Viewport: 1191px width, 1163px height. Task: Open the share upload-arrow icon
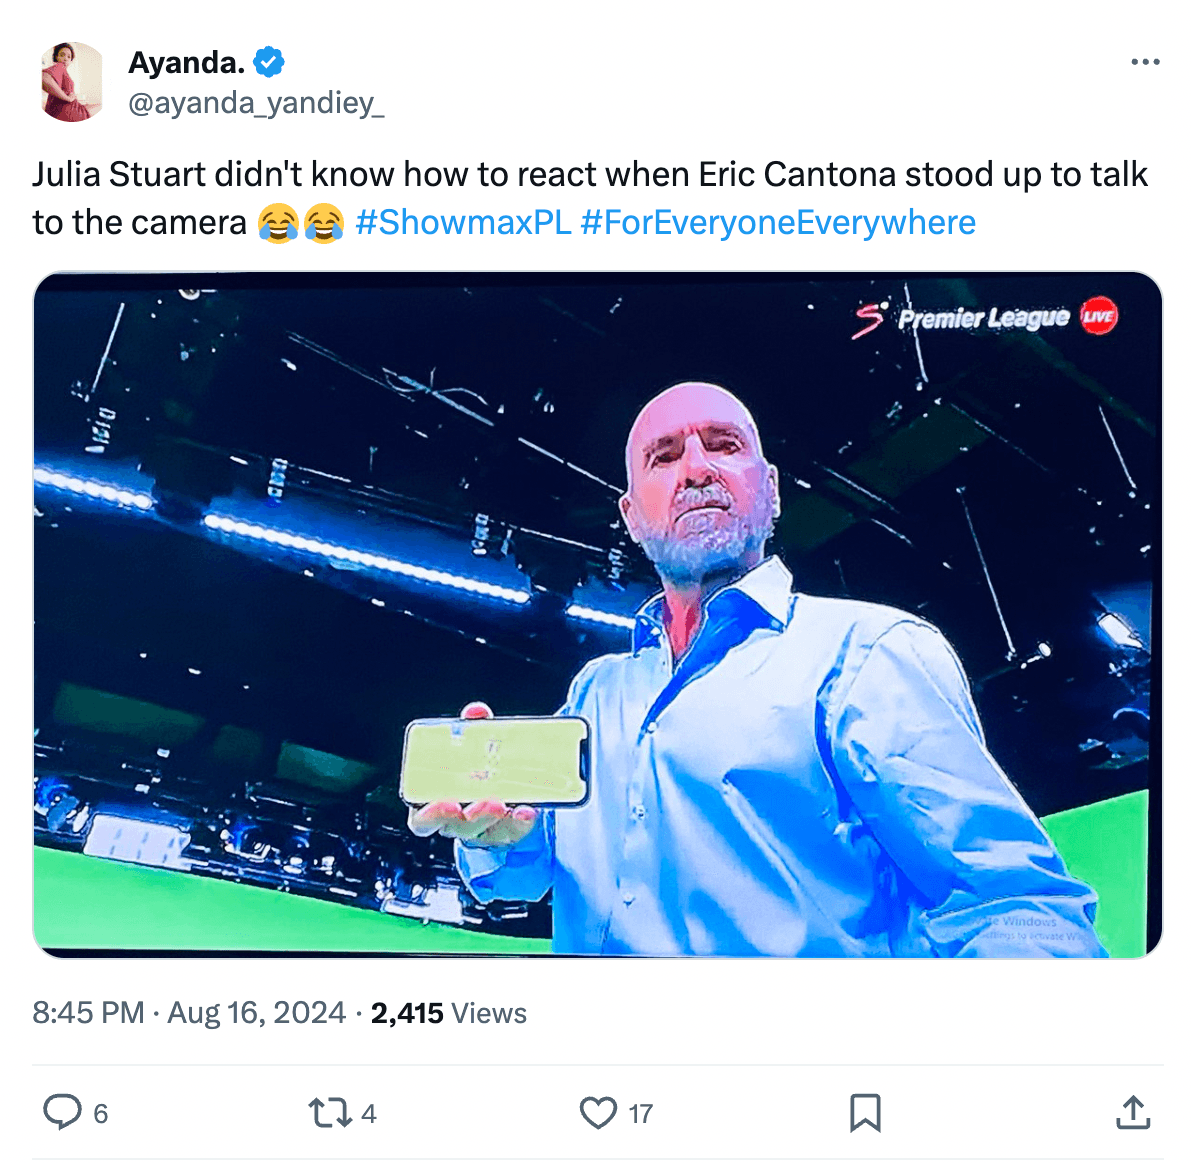pyautogui.click(x=1132, y=1112)
